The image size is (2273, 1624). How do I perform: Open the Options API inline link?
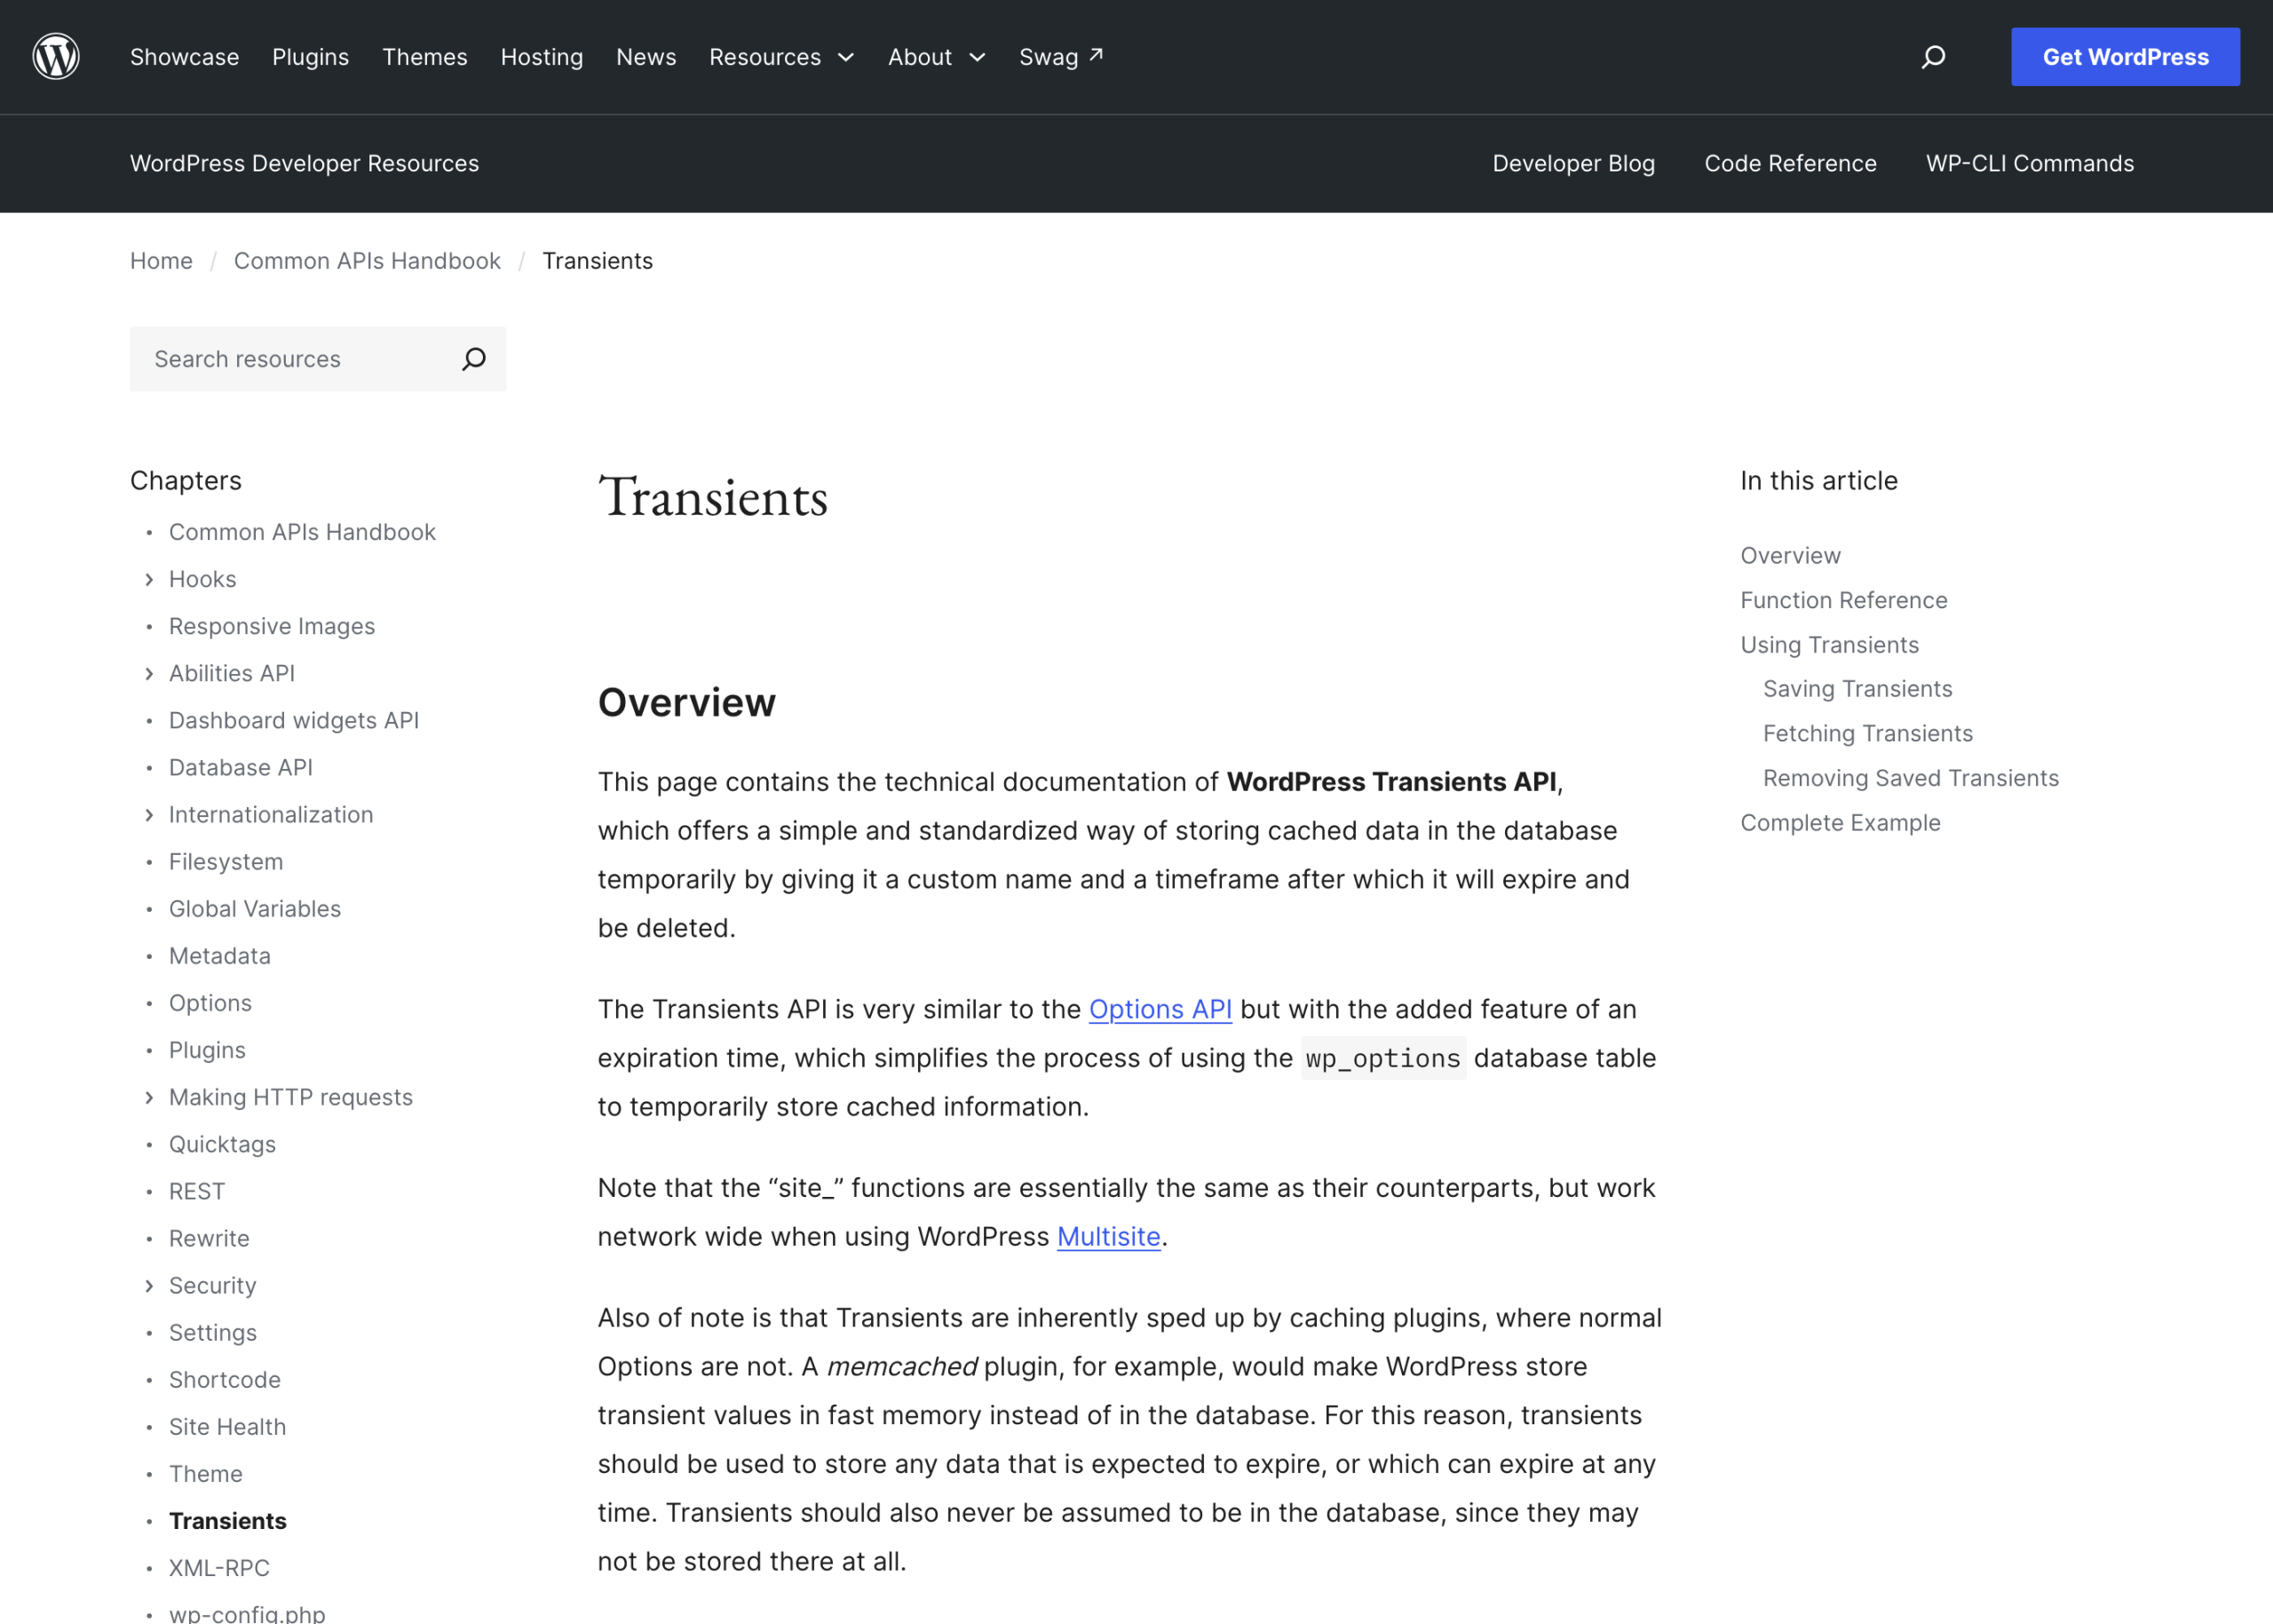(1160, 1009)
